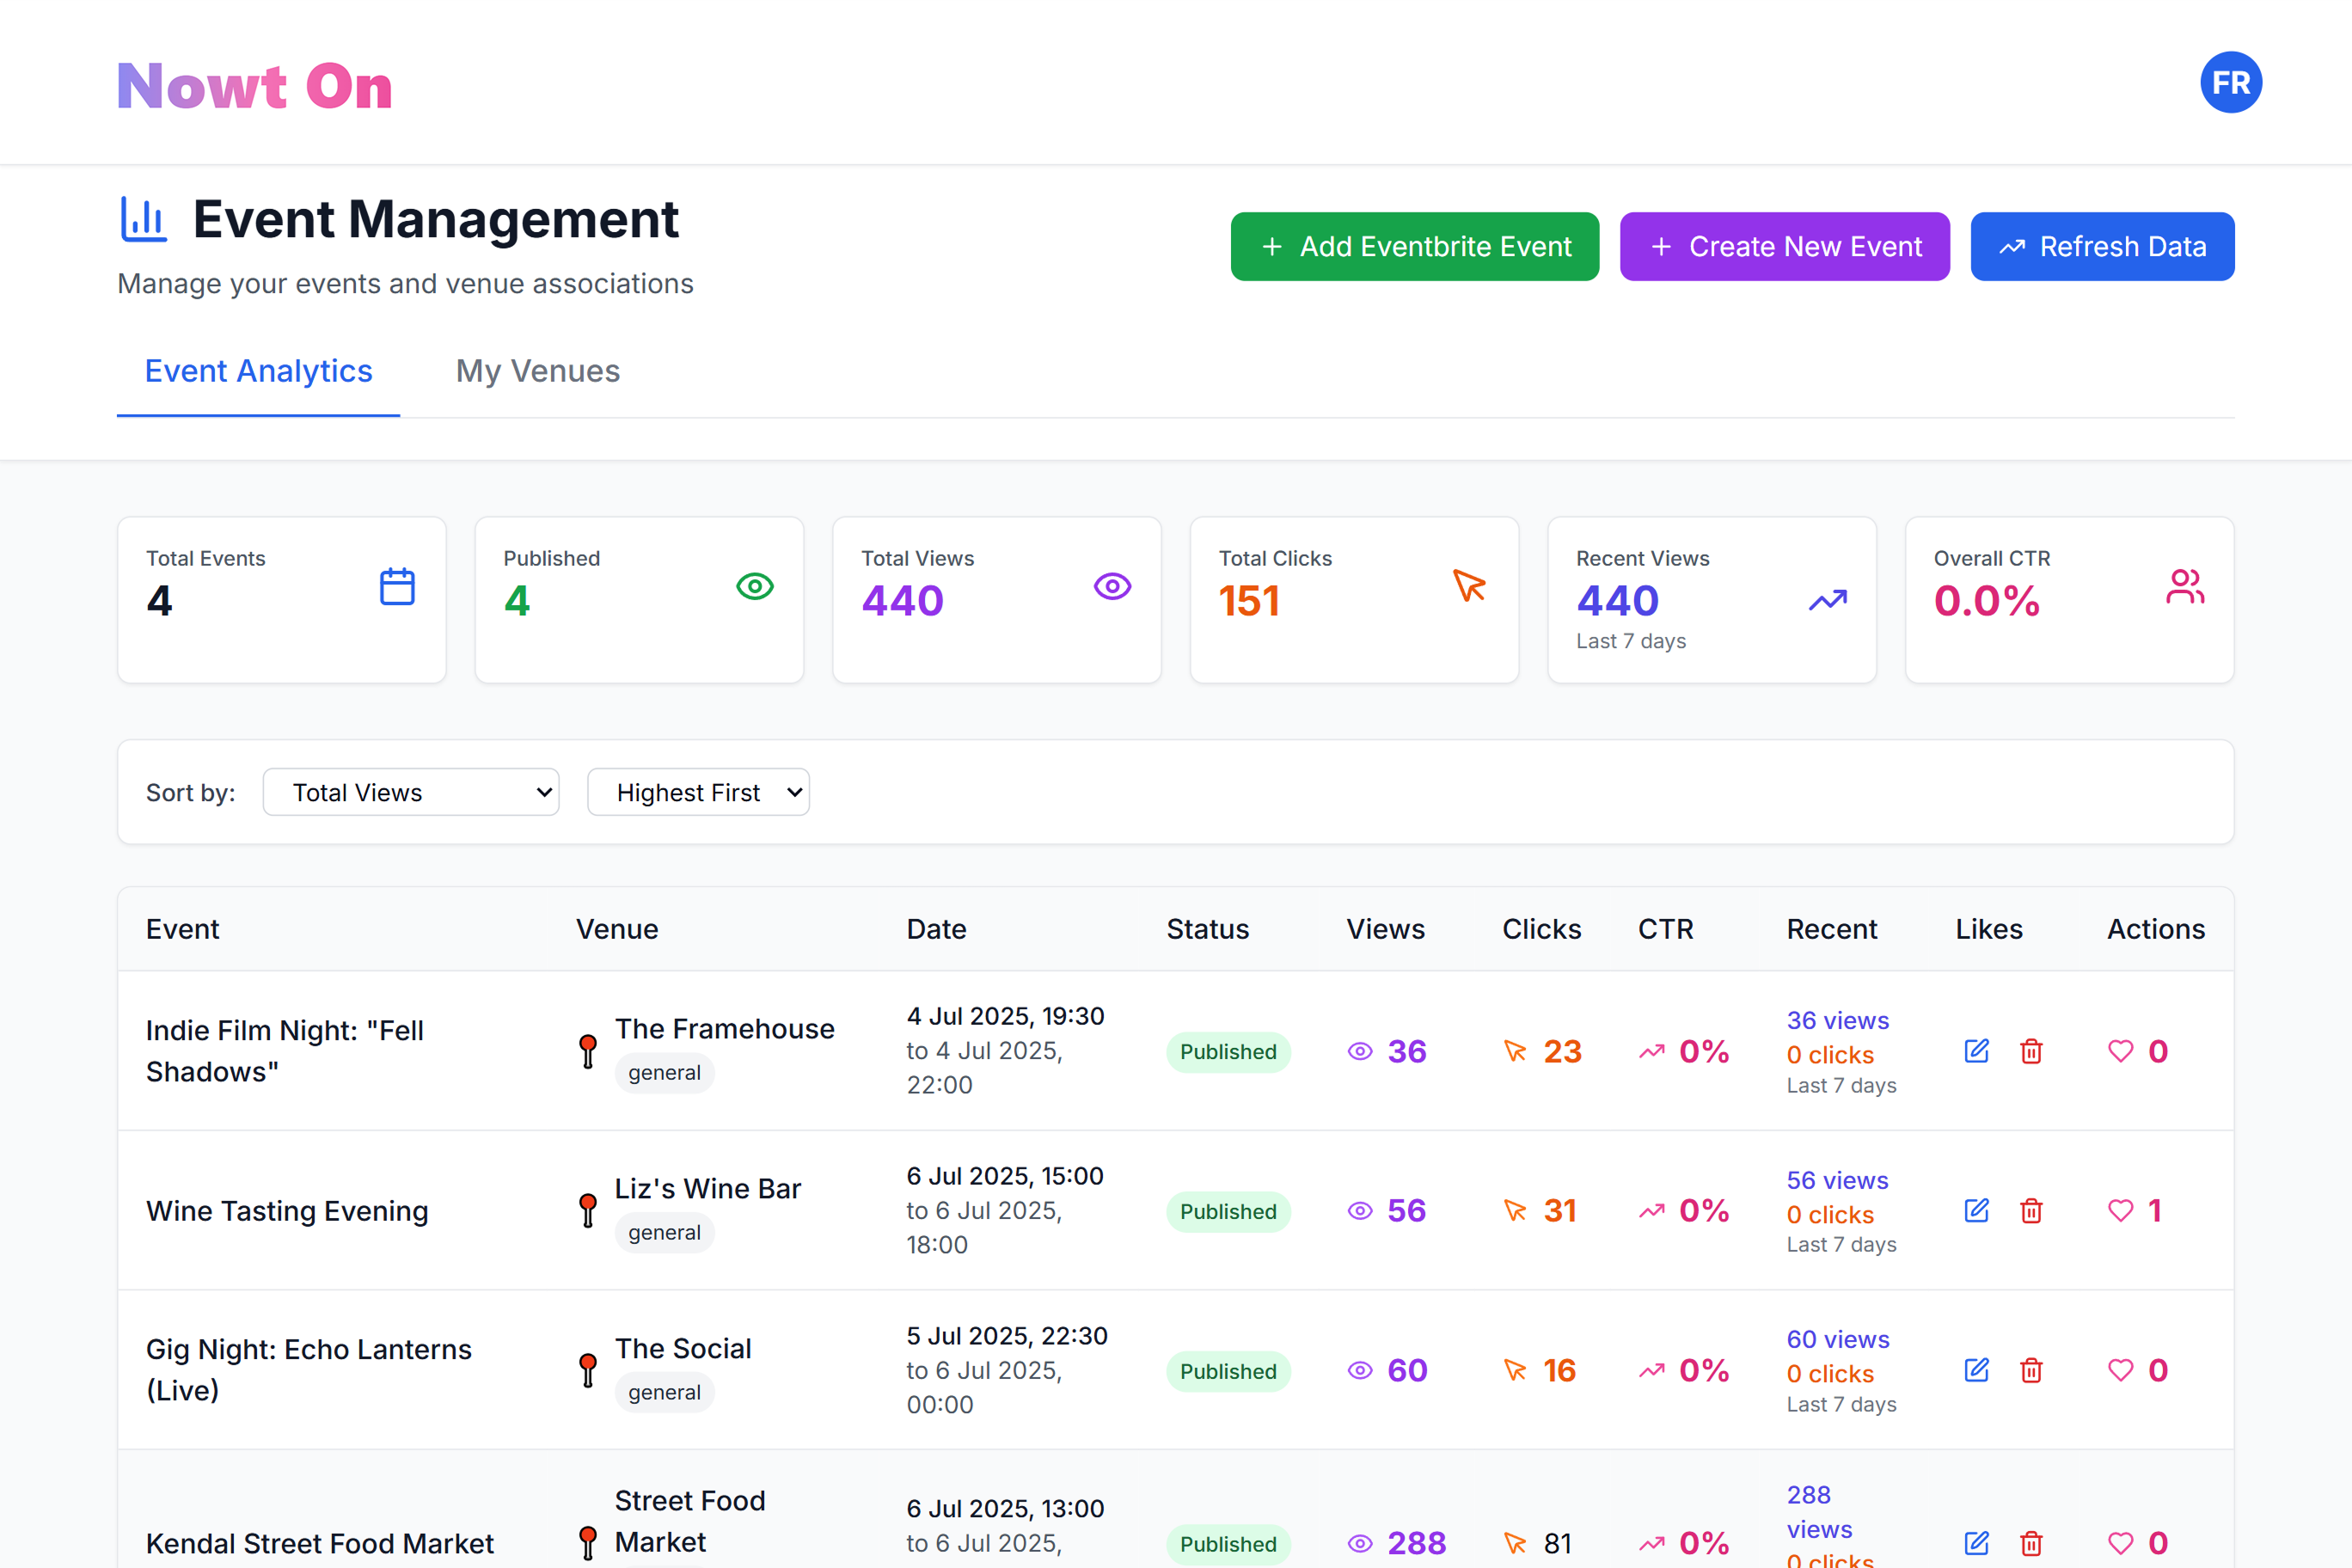Image resolution: width=2352 pixels, height=1568 pixels.
Task: Open the 56 views link for Wine Tasting
Action: (x=1837, y=1180)
